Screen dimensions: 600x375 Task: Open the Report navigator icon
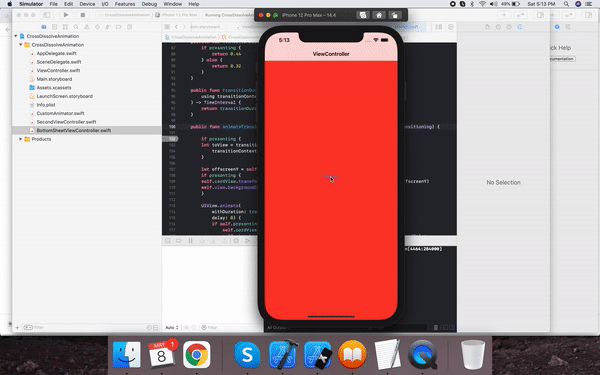[x=129, y=27]
